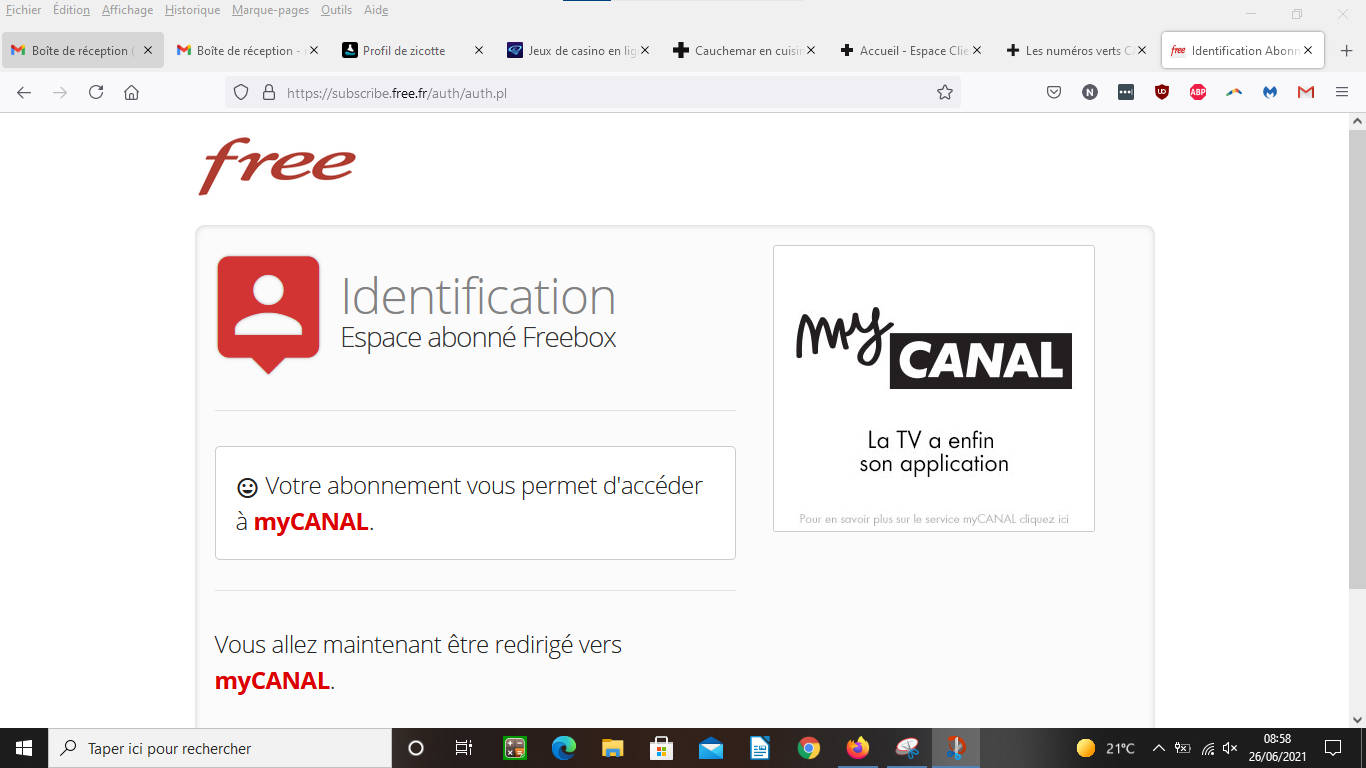Click the taskbar search box
Screen dimensions: 1366x768
220,748
